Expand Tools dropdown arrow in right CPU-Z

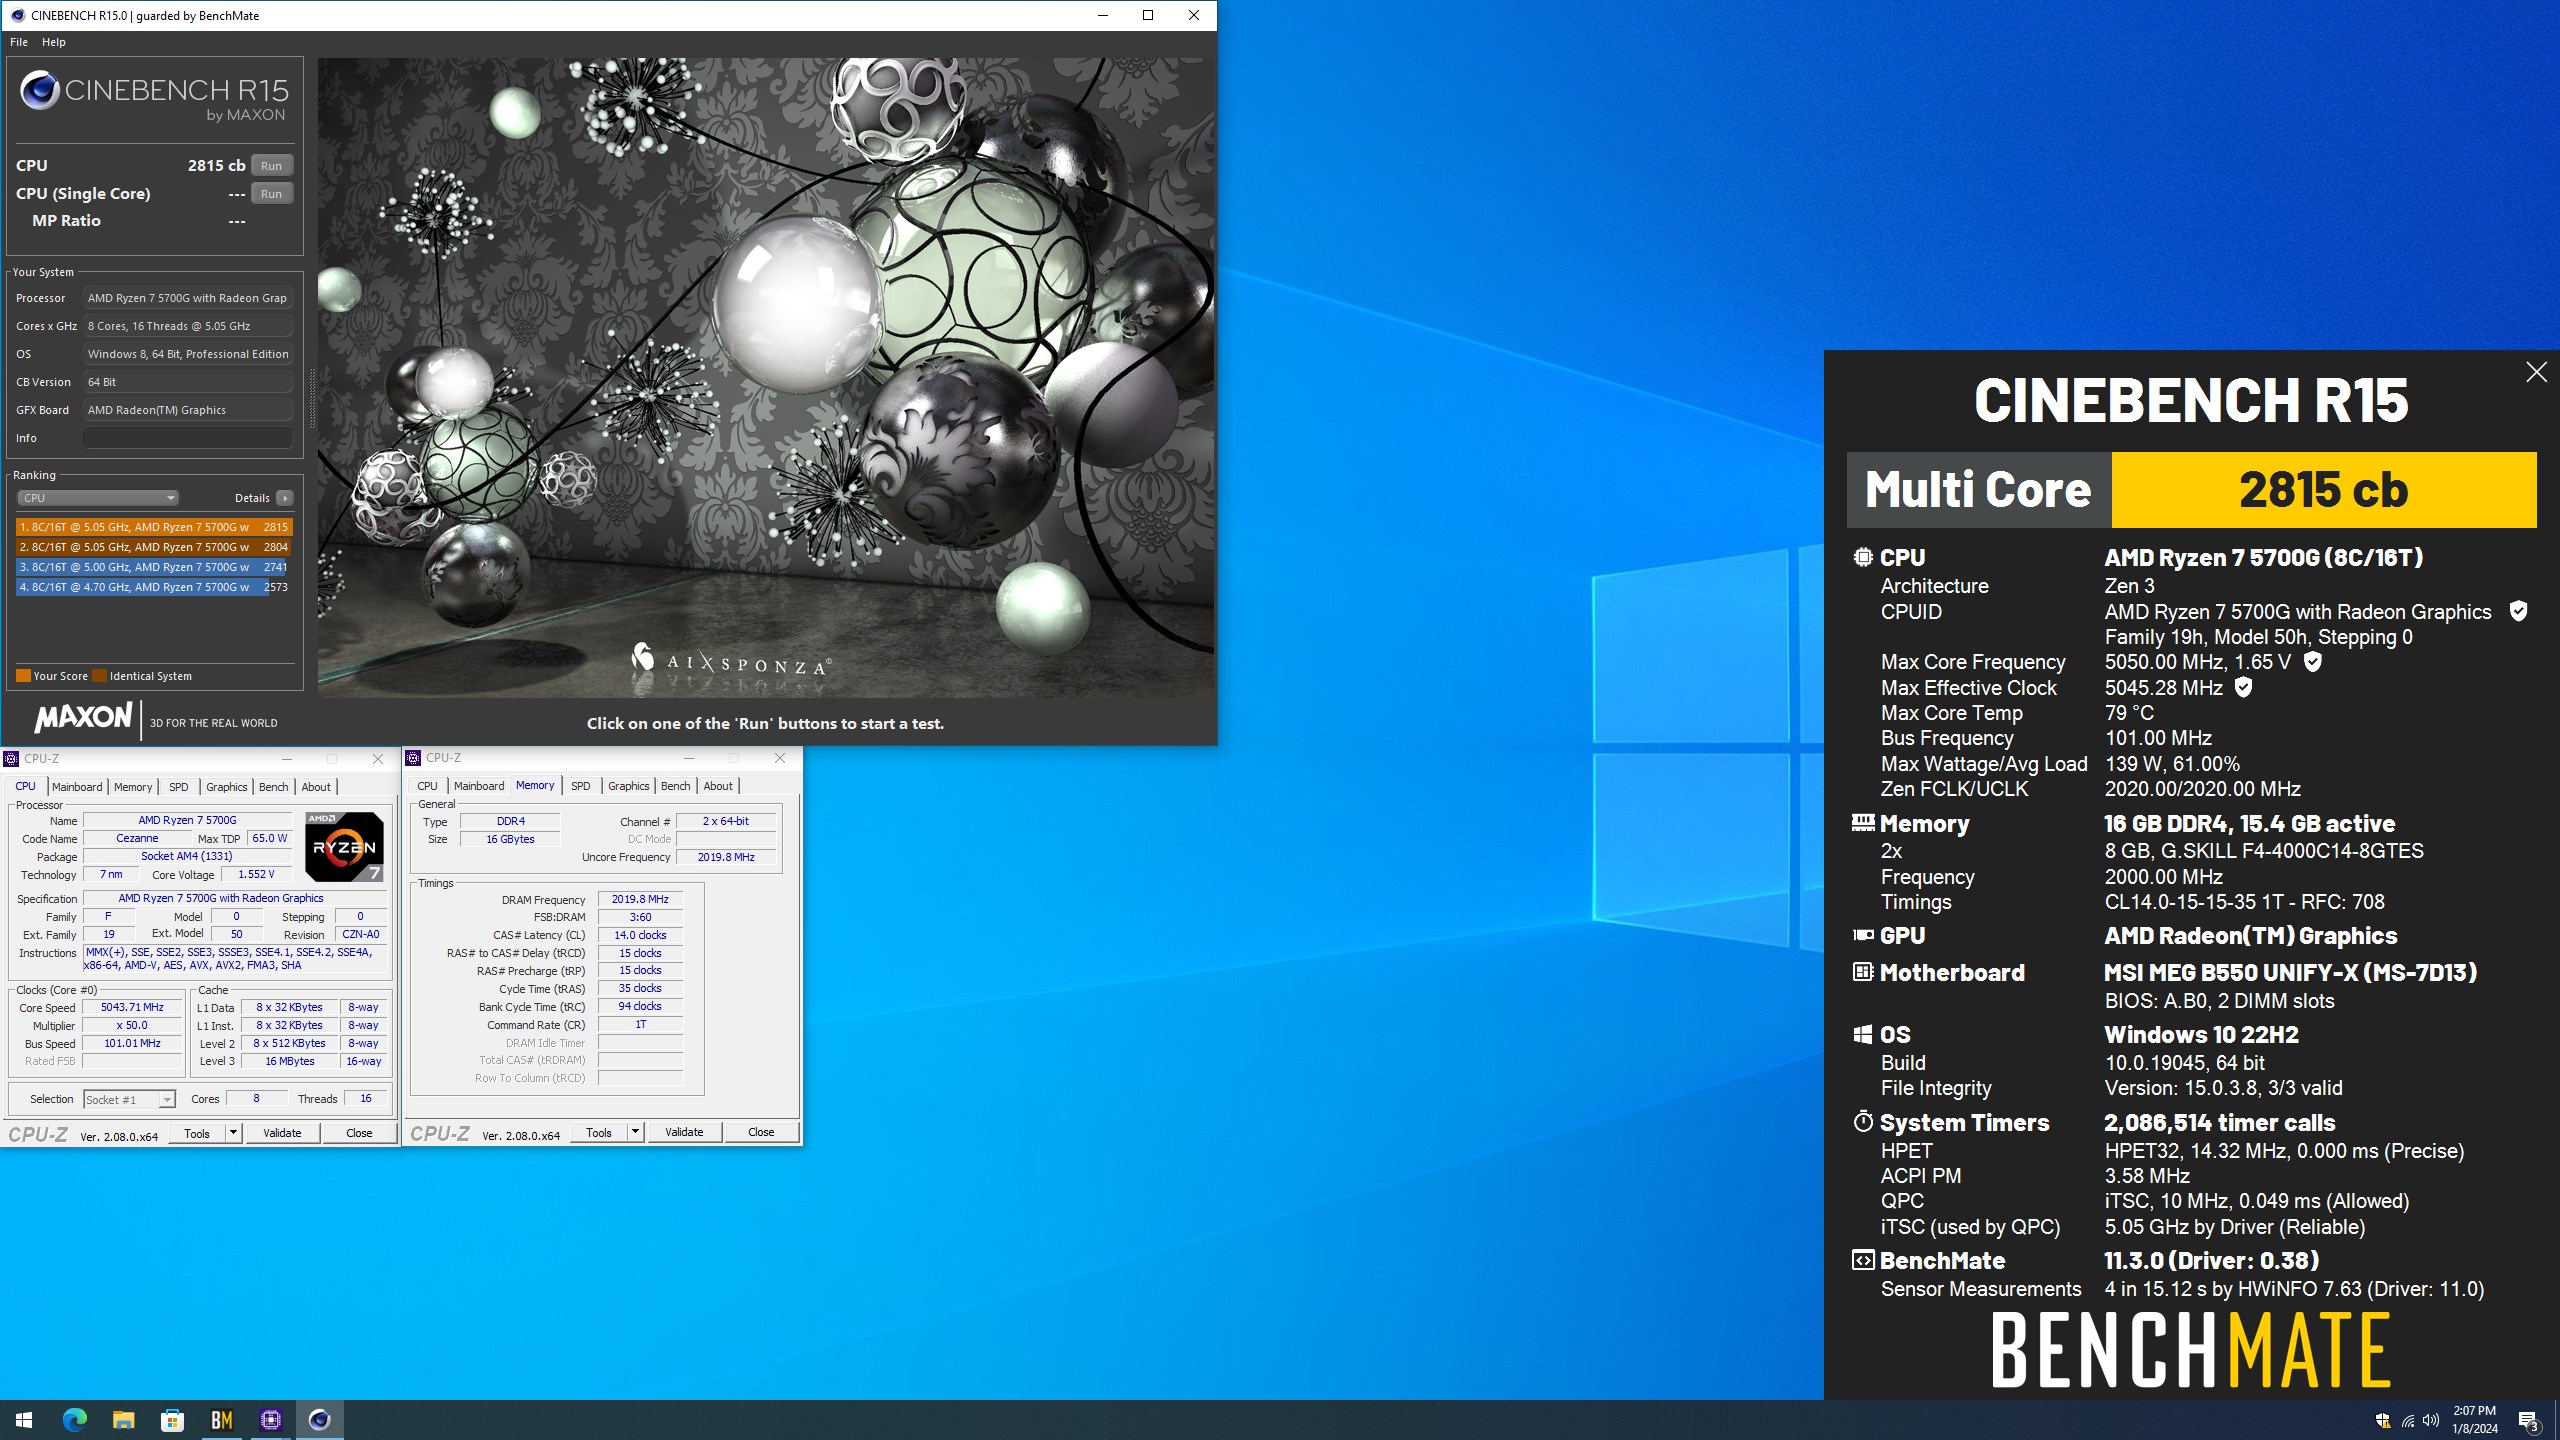click(x=636, y=1132)
